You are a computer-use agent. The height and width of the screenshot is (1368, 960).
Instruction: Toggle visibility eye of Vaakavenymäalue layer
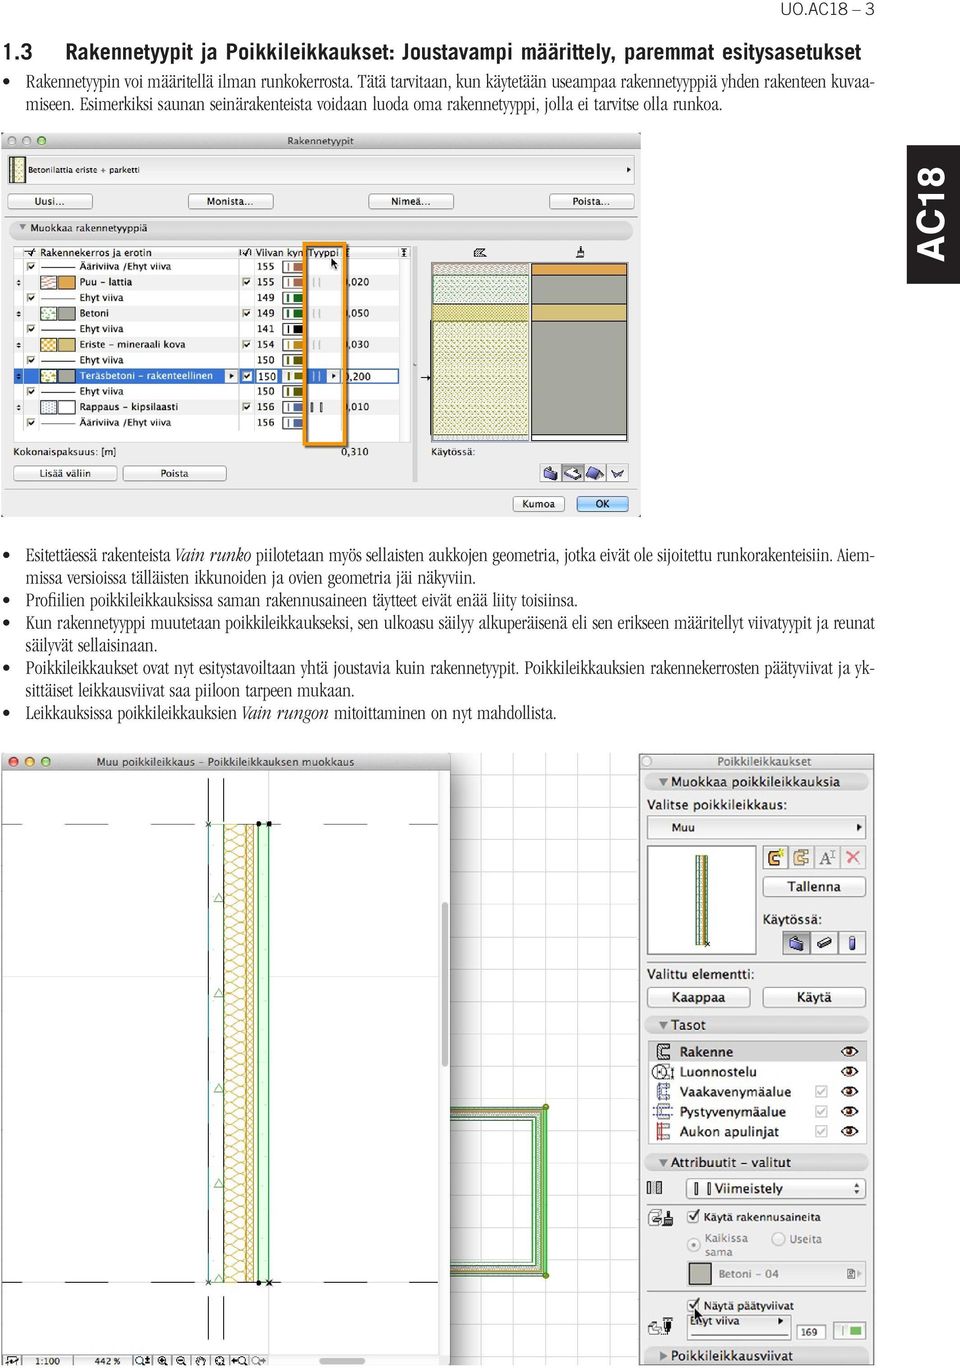[850, 1091]
